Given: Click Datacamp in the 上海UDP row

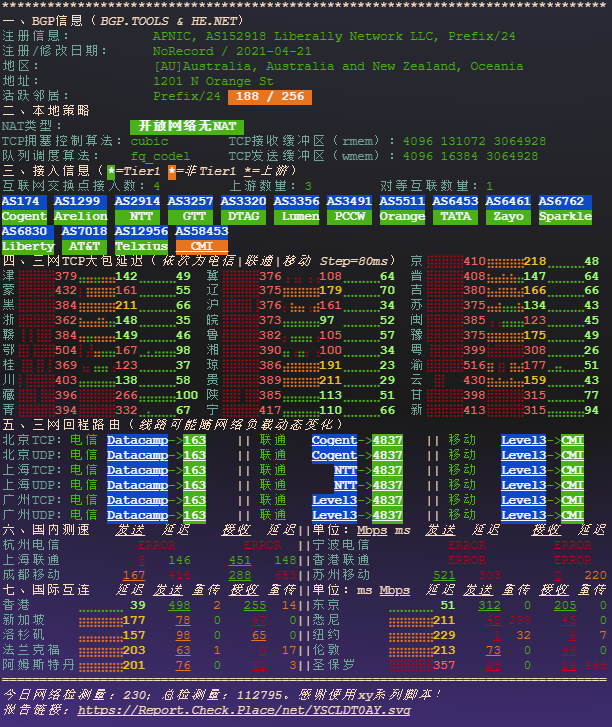Looking at the screenshot, I should pyautogui.click(x=137, y=485).
